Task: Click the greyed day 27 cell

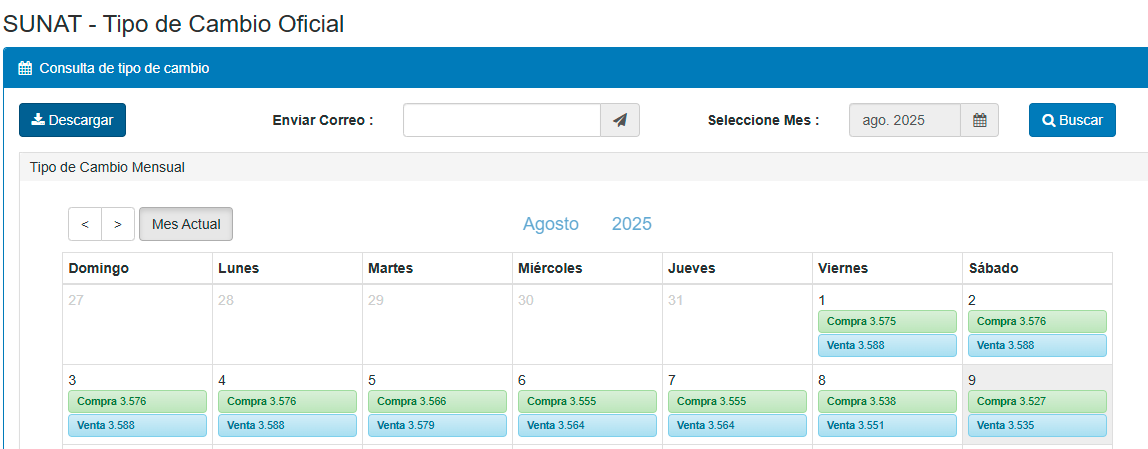Action: (x=138, y=324)
